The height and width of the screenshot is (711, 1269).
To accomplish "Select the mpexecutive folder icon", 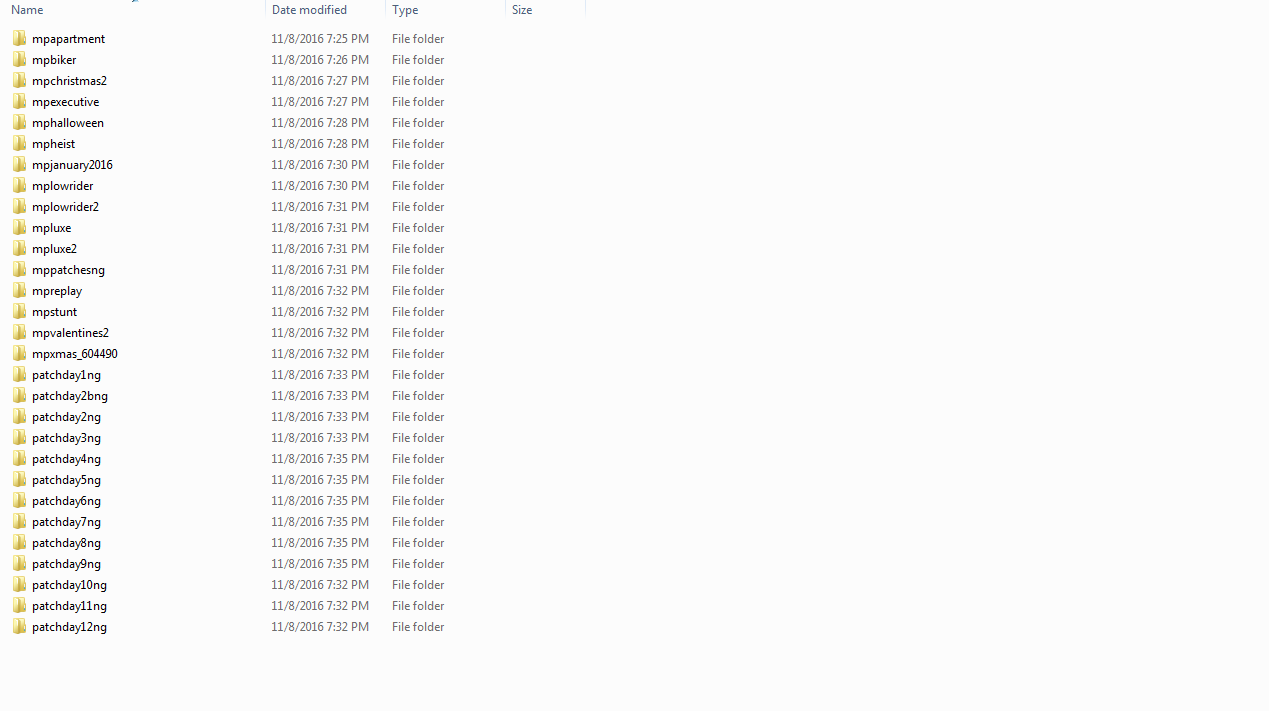I will [20, 102].
